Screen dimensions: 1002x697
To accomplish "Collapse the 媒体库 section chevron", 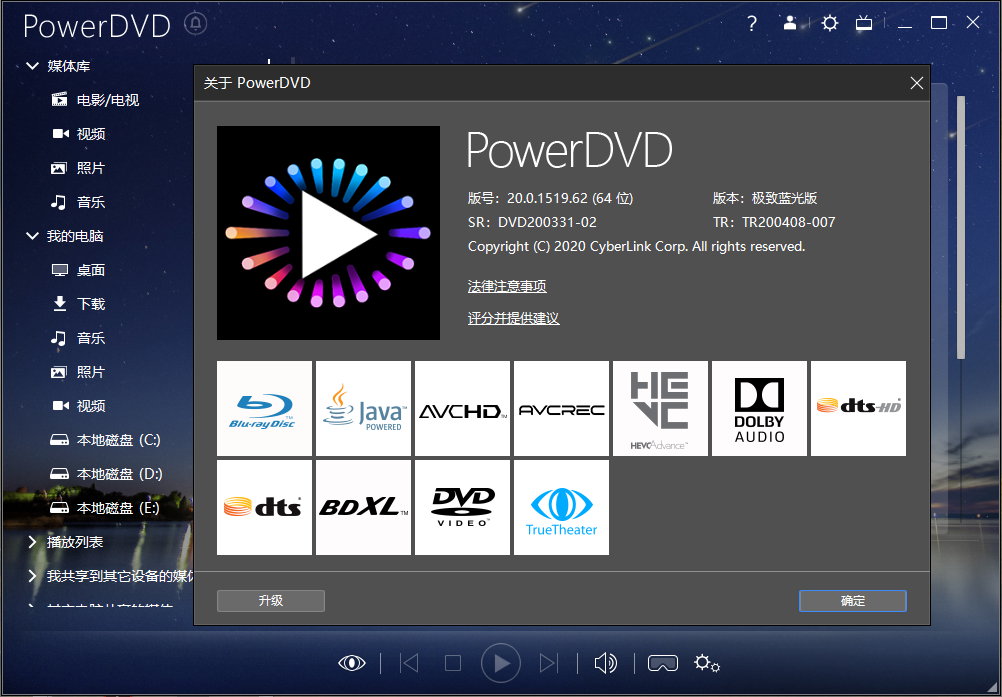I will pyautogui.click(x=32, y=66).
